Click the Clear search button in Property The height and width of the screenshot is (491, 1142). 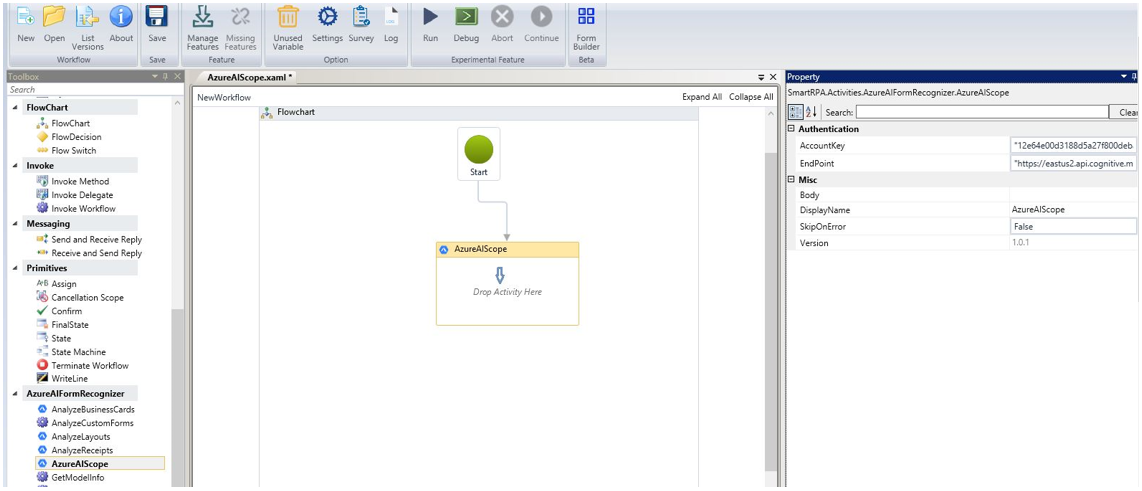click(1125, 112)
